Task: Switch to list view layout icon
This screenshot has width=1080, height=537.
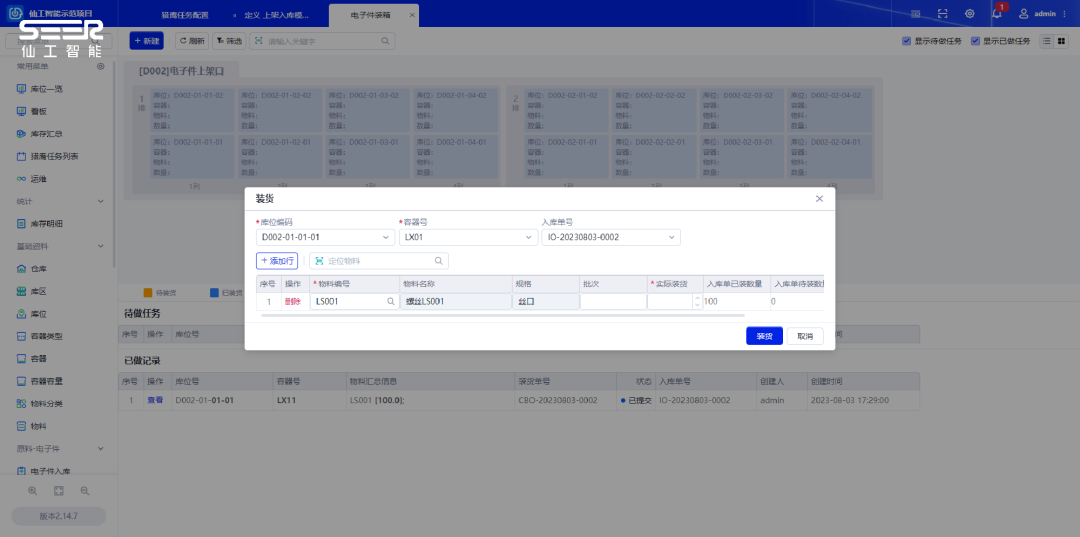Action: [1048, 41]
